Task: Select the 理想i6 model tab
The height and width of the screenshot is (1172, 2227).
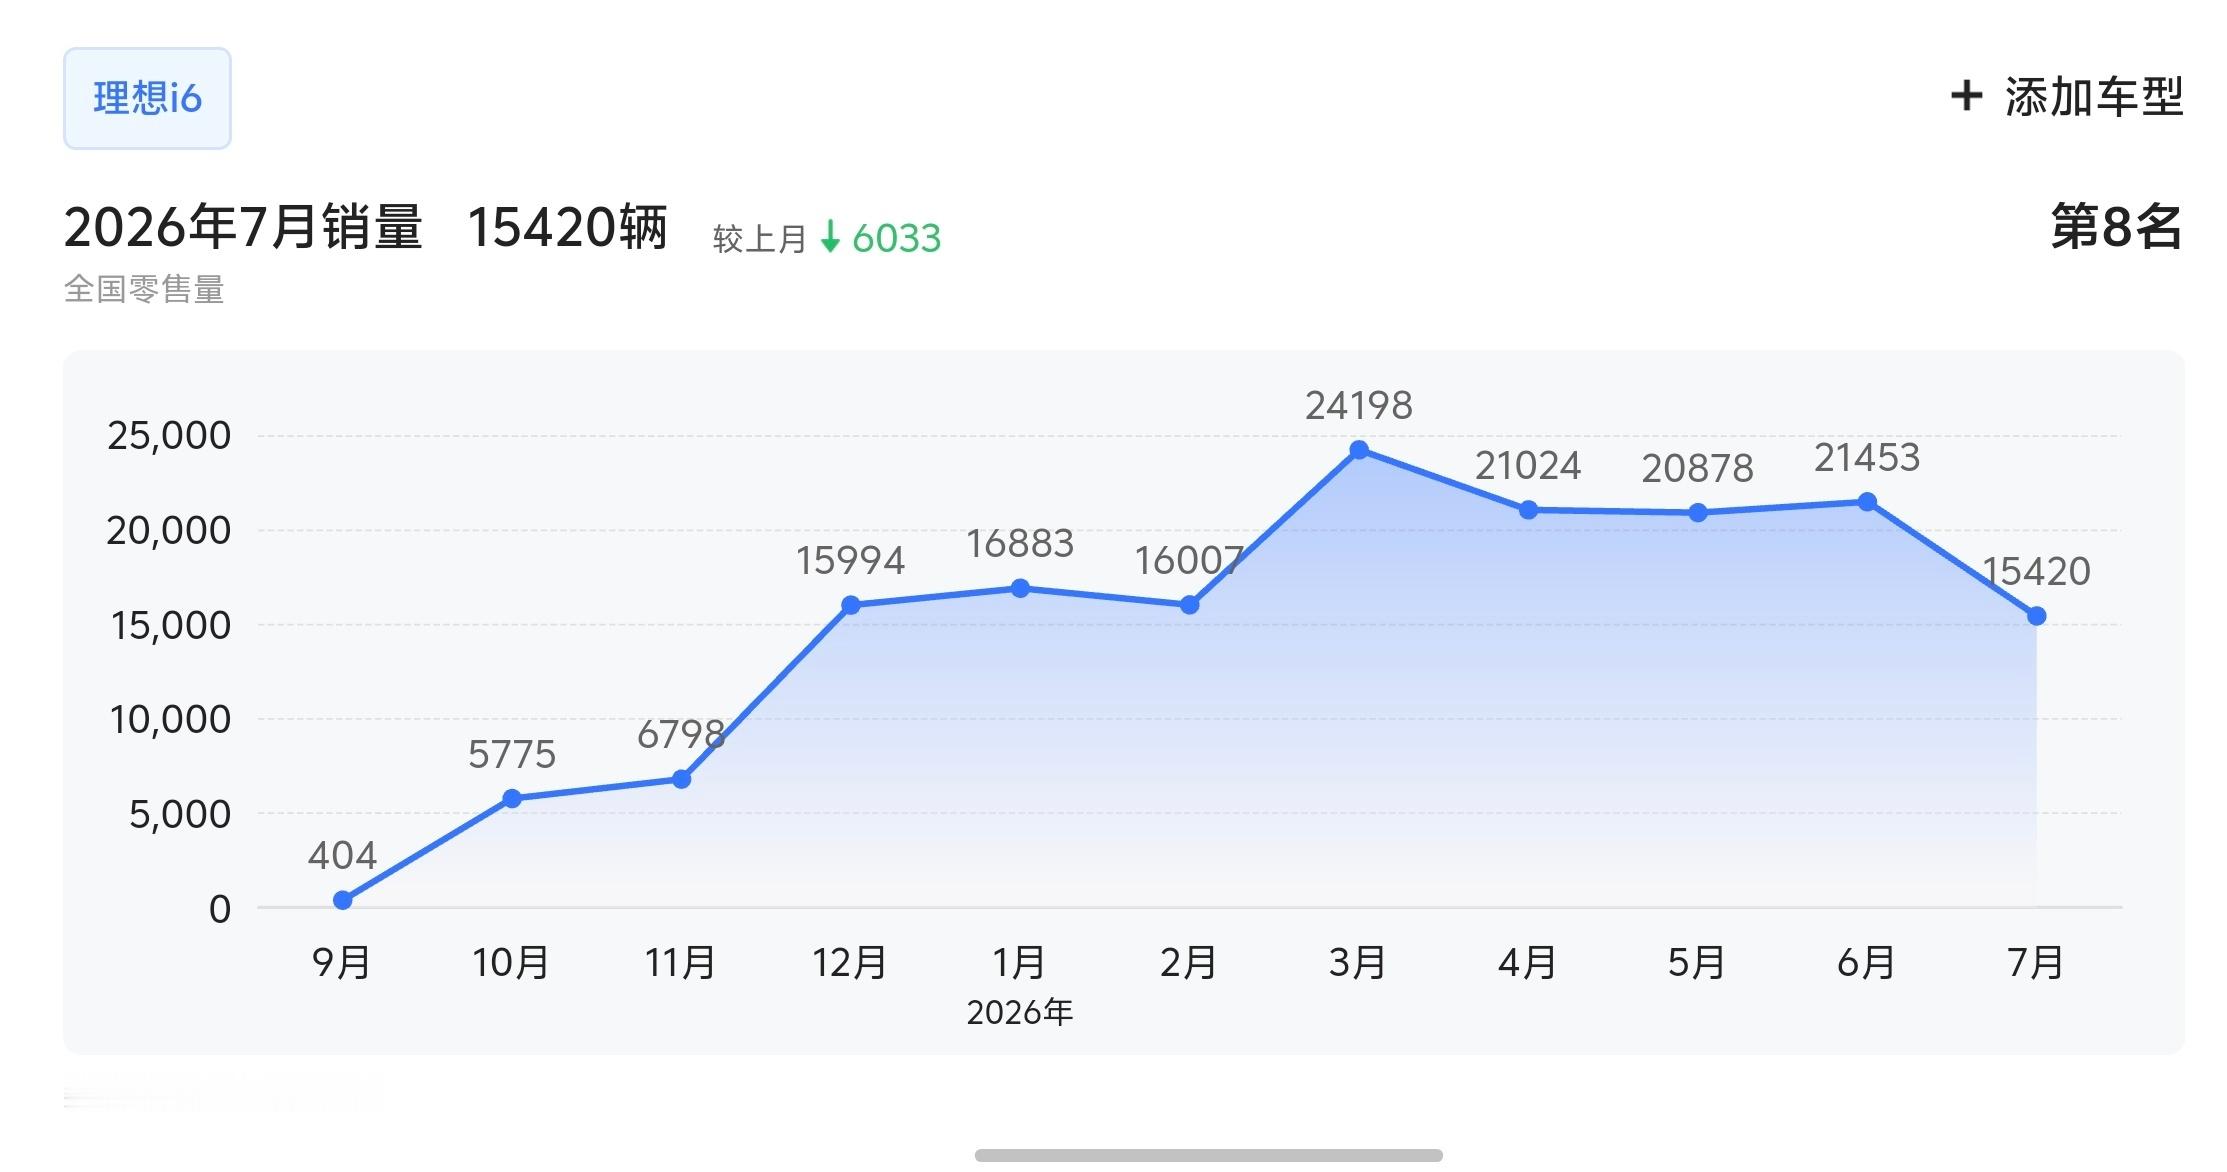Action: pyautogui.click(x=147, y=98)
